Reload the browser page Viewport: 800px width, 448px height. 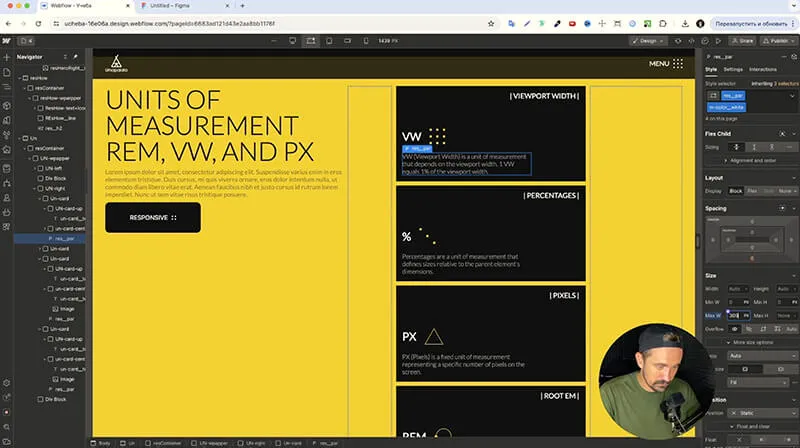[38, 23]
